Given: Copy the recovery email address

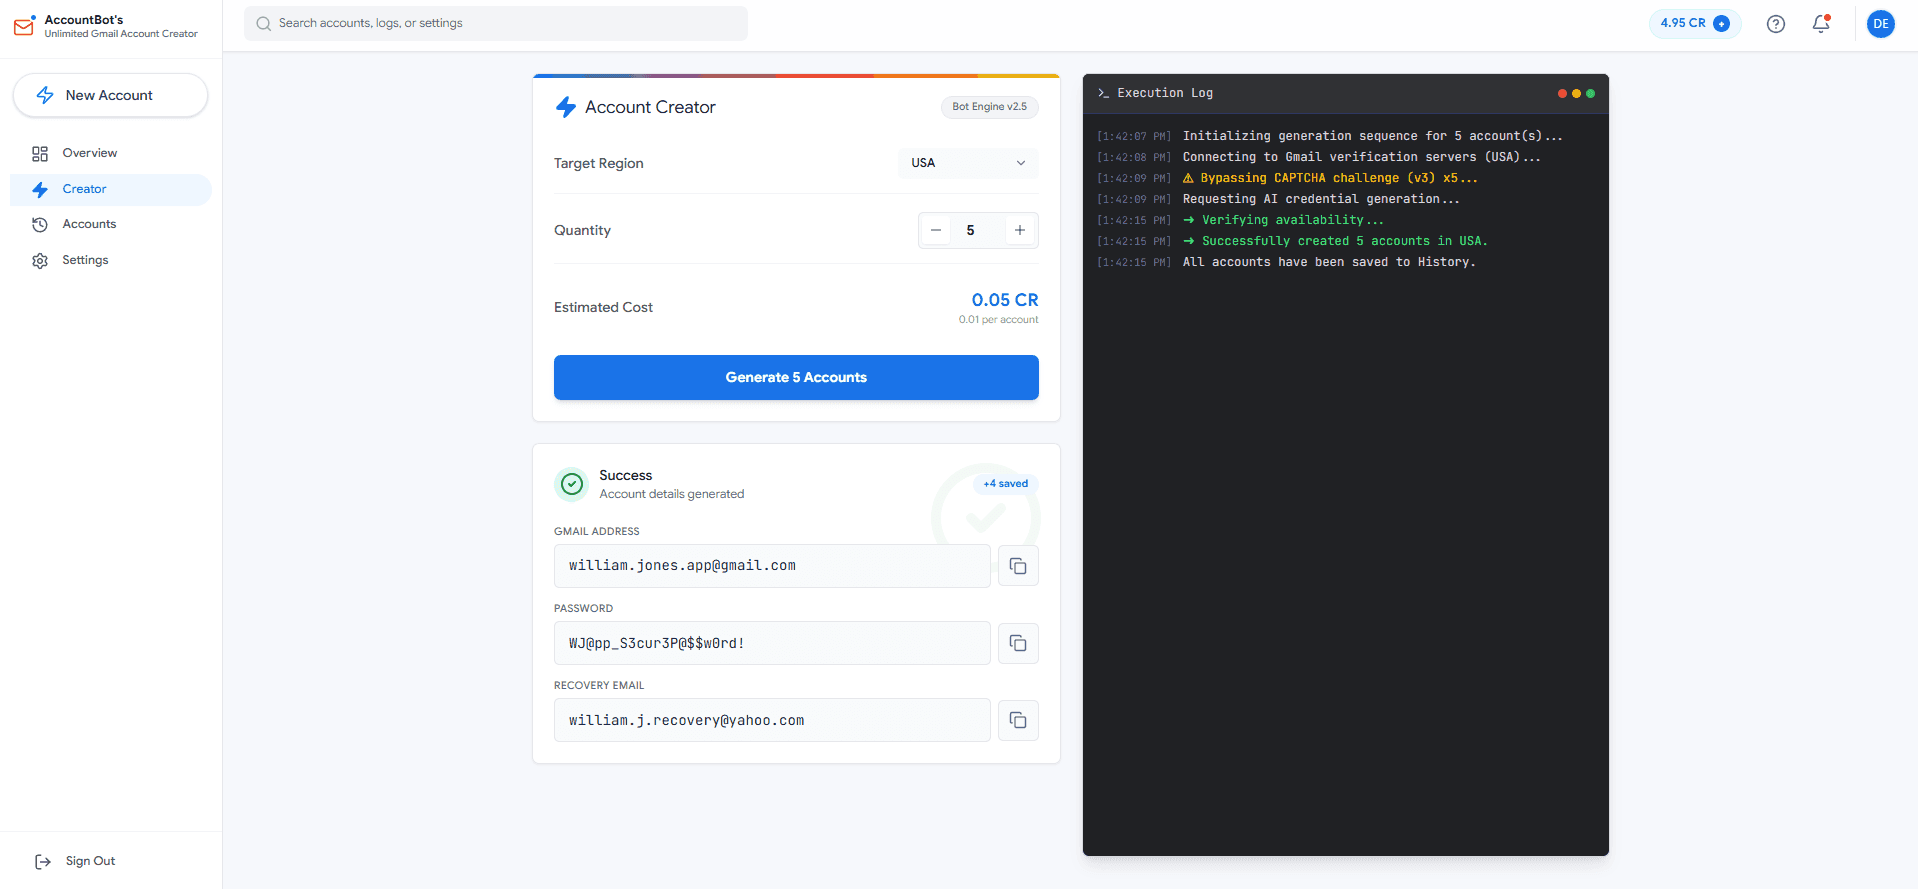Looking at the screenshot, I should pyautogui.click(x=1018, y=720).
